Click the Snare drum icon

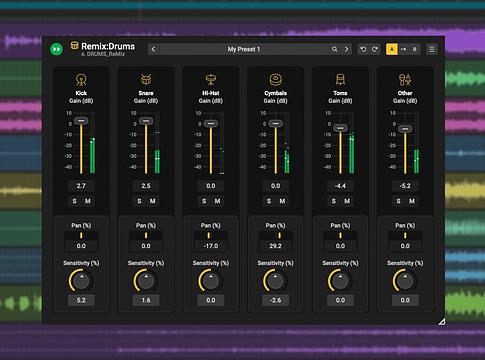pyautogui.click(x=146, y=80)
